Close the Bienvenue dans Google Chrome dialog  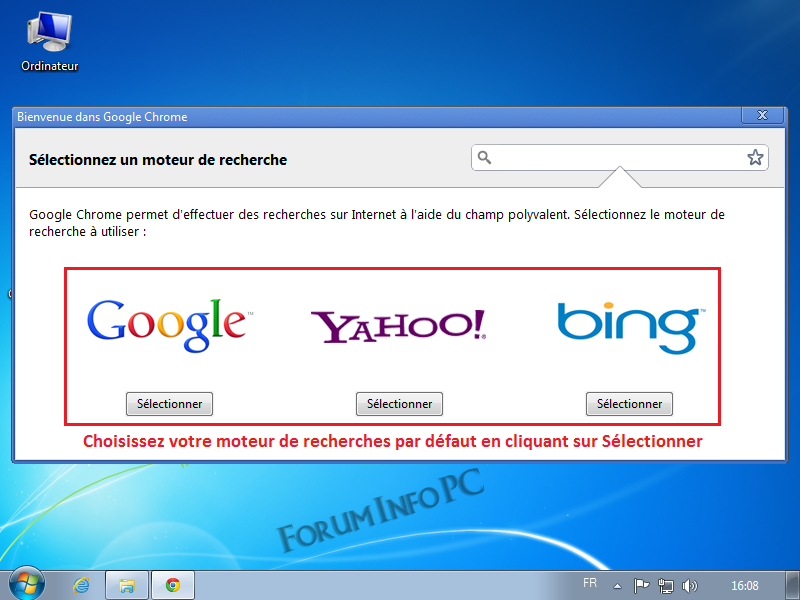762,115
